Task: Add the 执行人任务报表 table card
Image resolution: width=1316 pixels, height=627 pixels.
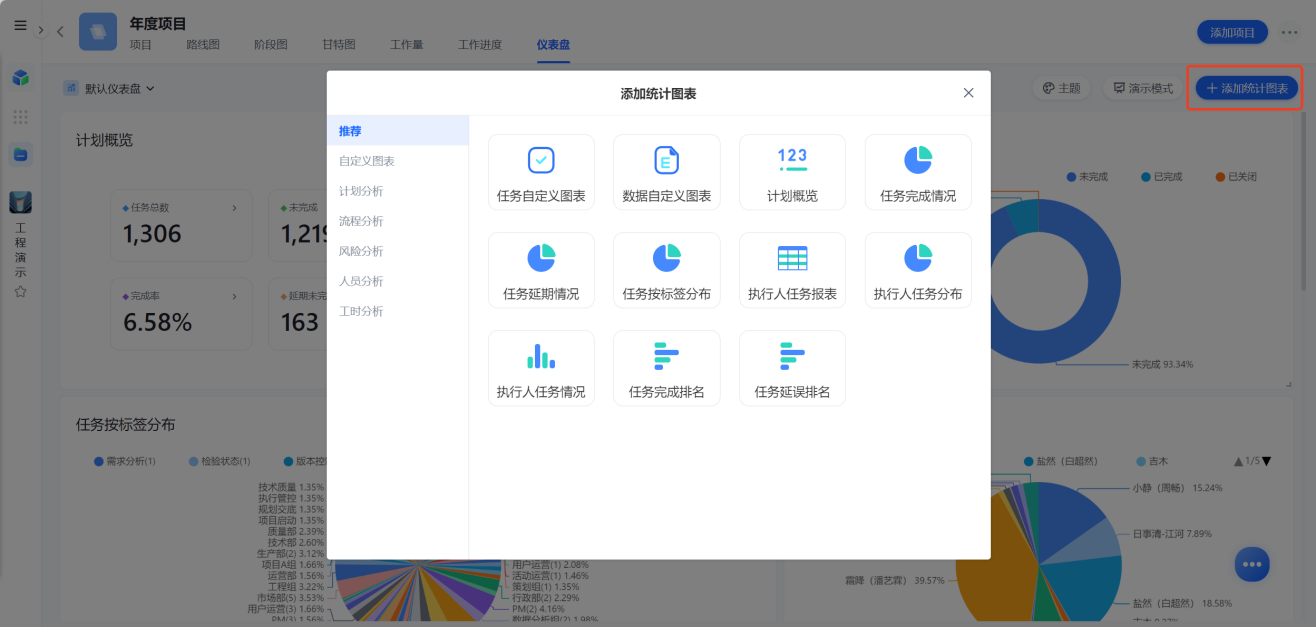Action: click(x=792, y=270)
